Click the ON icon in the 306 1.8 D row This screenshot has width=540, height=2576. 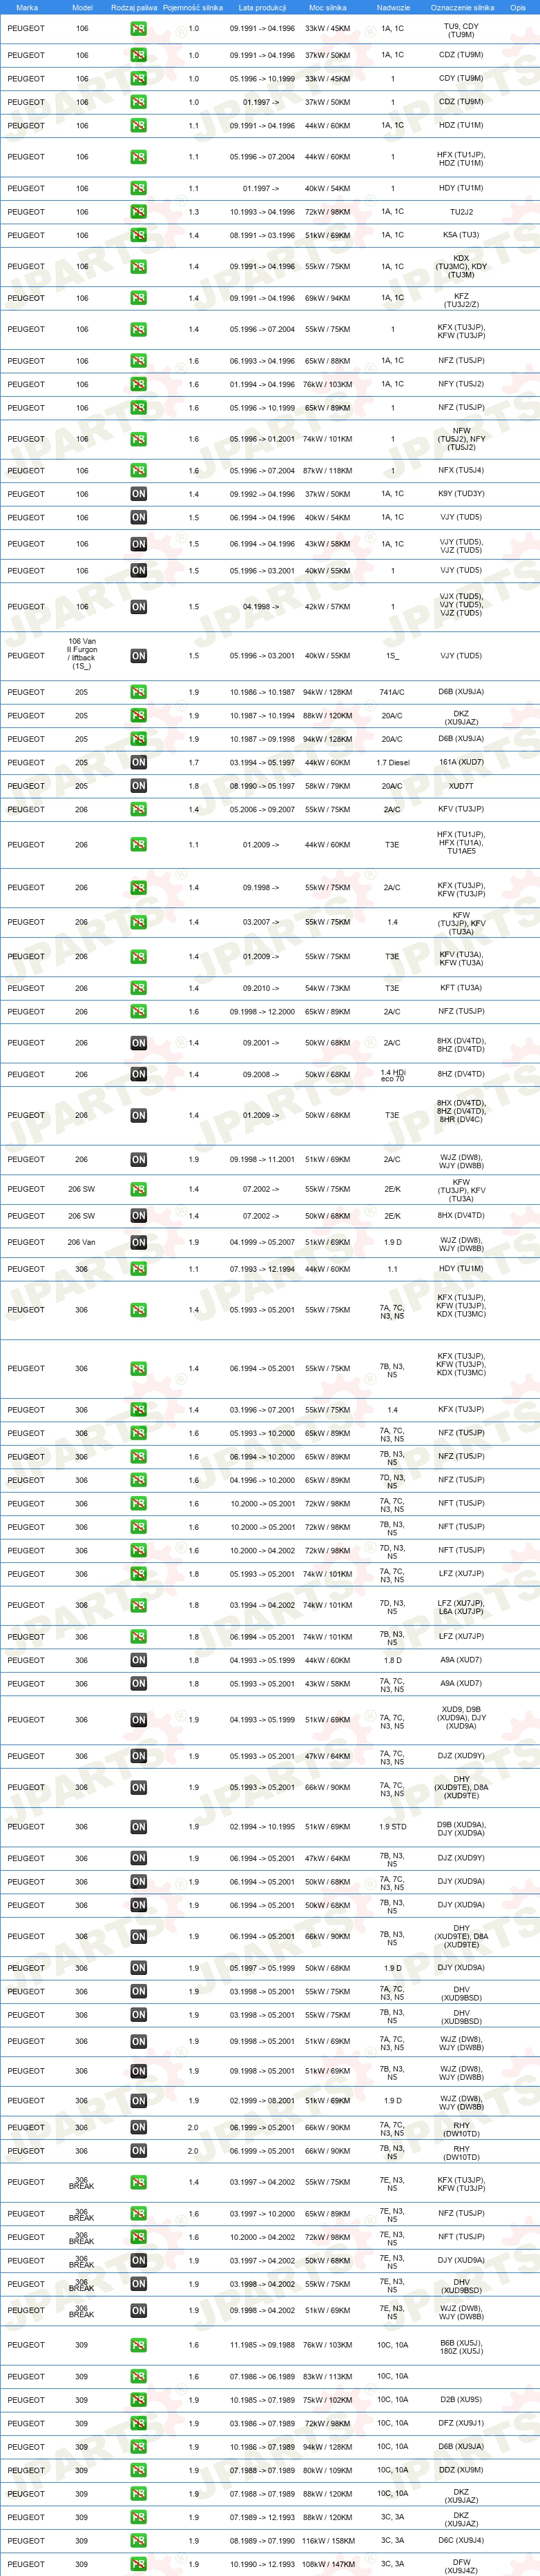click(x=138, y=1660)
